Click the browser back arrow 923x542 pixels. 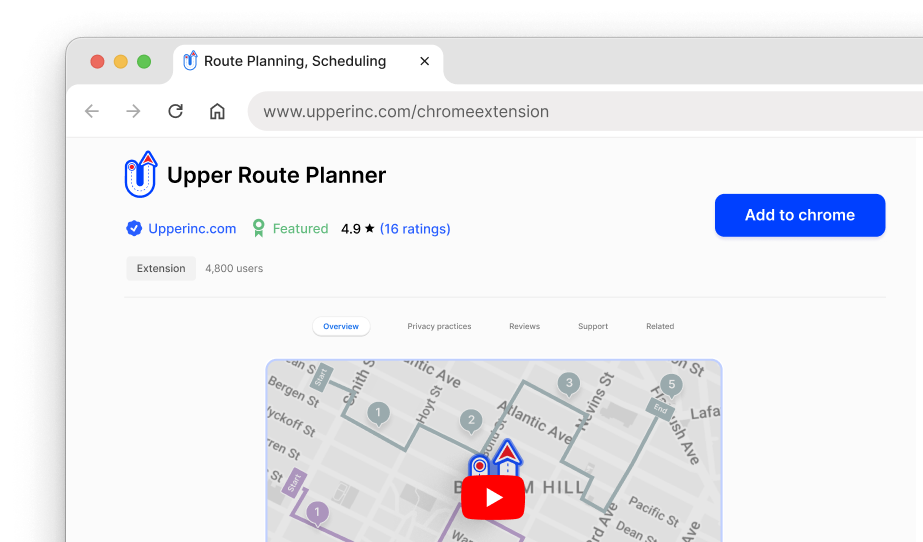pos(92,111)
